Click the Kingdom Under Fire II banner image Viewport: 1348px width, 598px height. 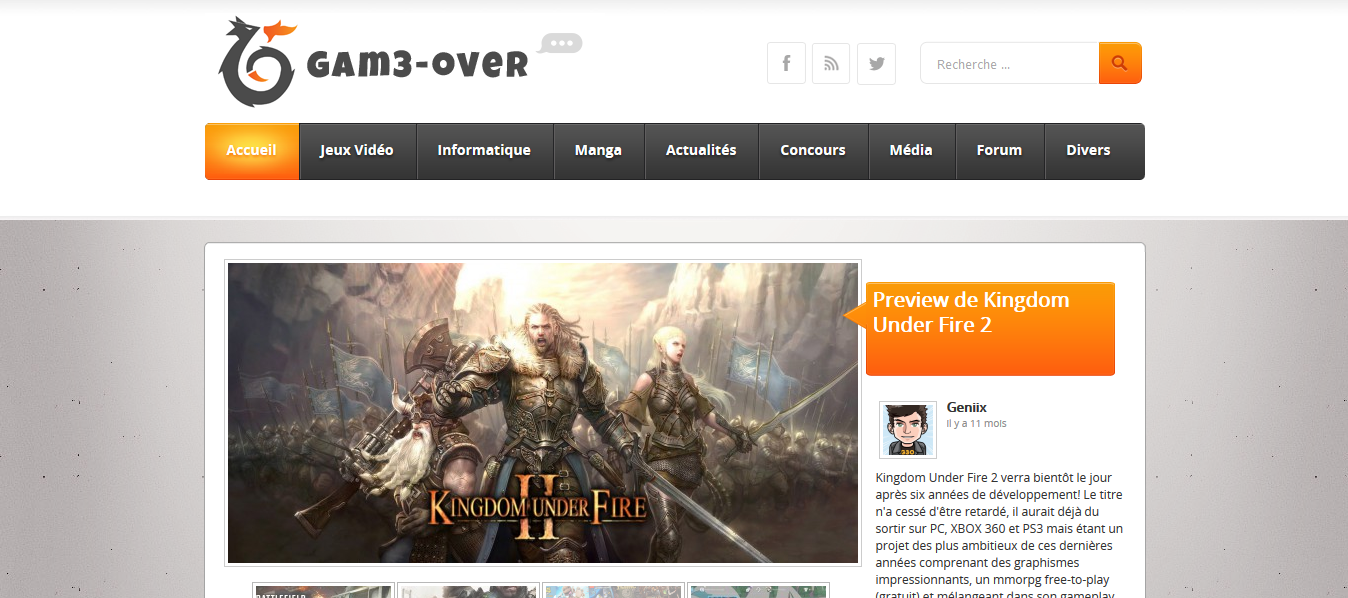point(543,413)
